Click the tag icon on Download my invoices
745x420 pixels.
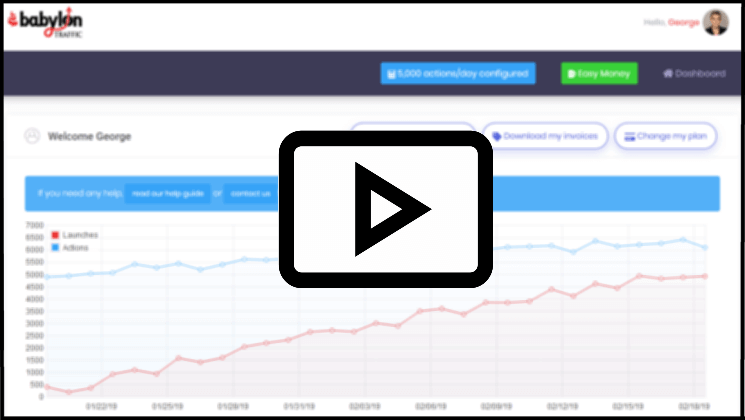pos(497,136)
